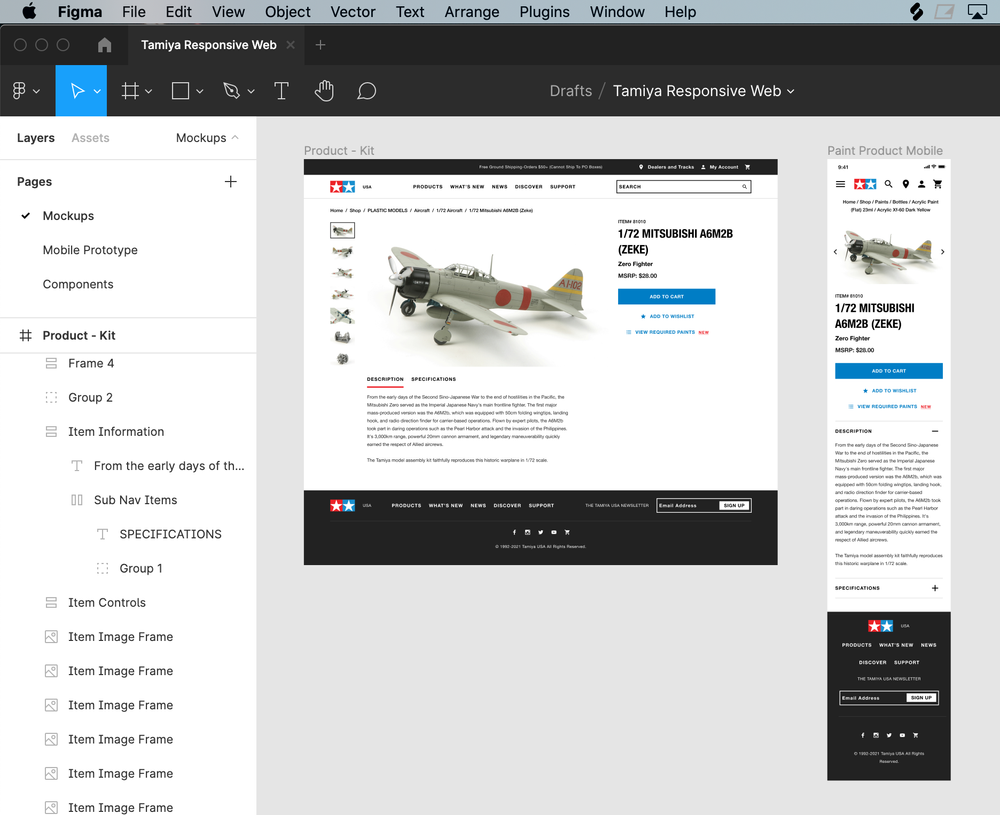Click the Sign Up button in desktop footer
This screenshot has width=1000, height=815.
tap(734, 506)
